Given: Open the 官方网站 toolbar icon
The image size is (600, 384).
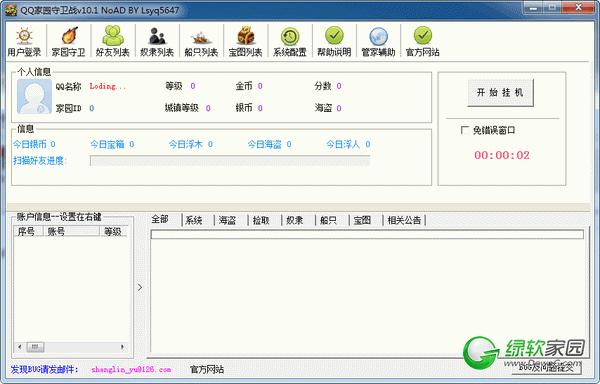Looking at the screenshot, I should point(422,41).
